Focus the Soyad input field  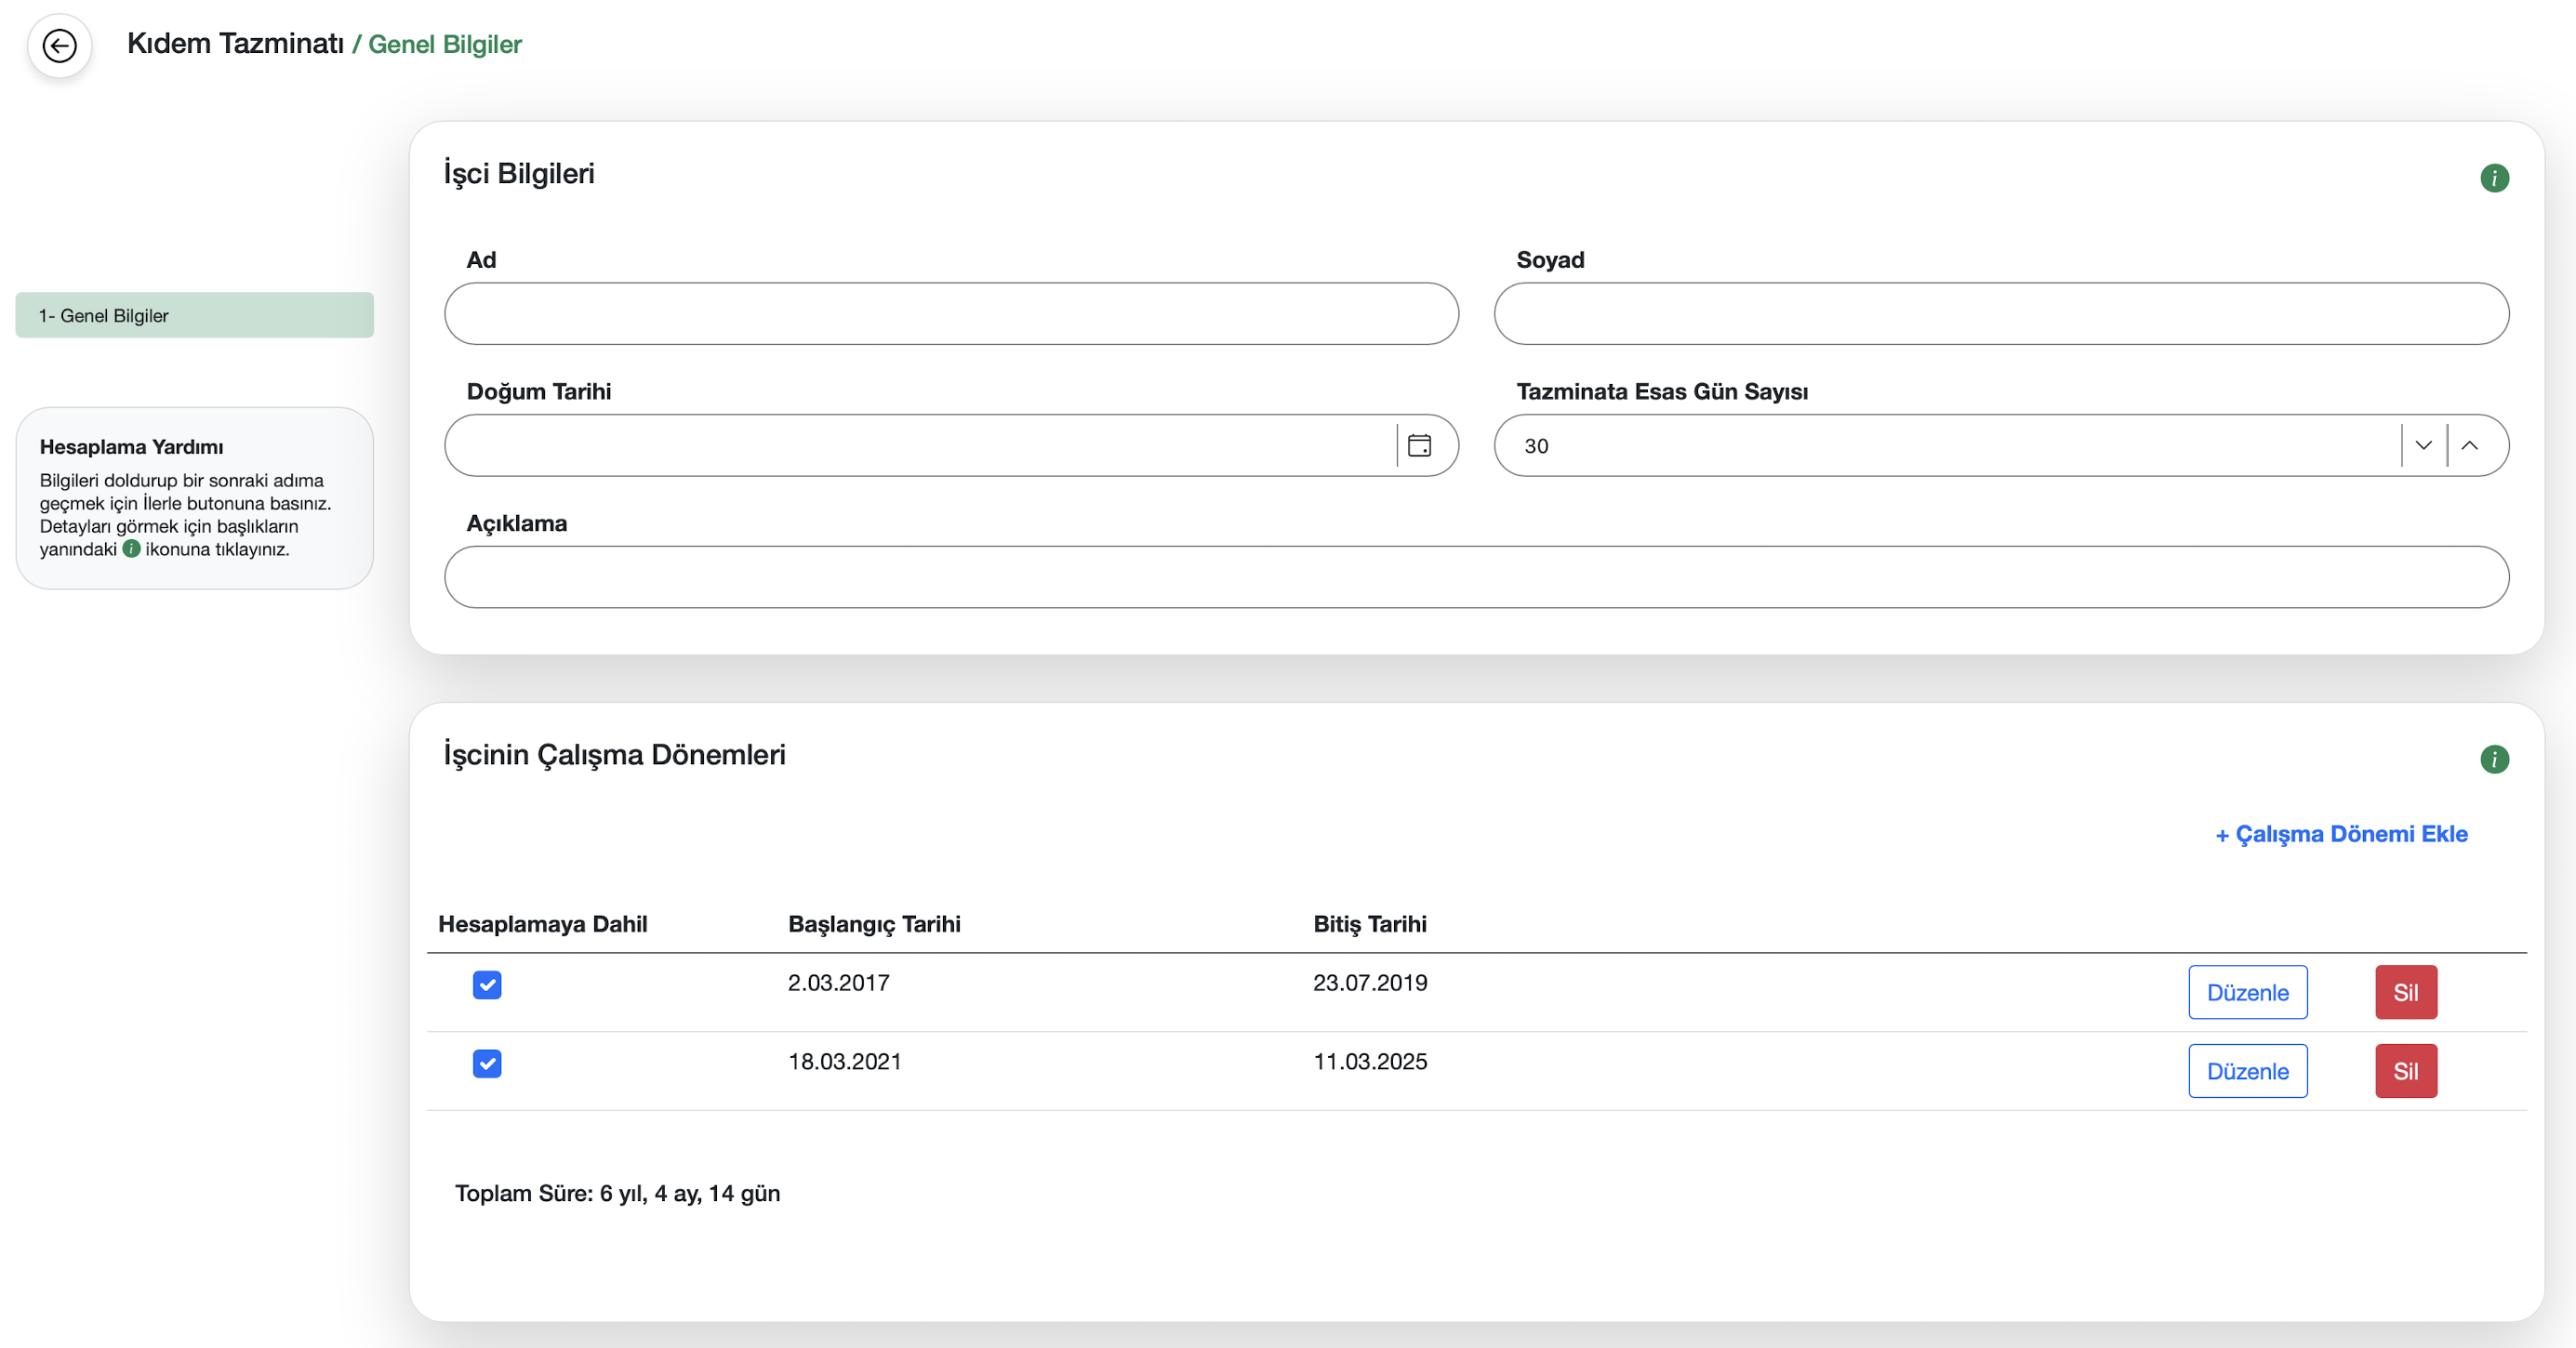[x=2000, y=314]
